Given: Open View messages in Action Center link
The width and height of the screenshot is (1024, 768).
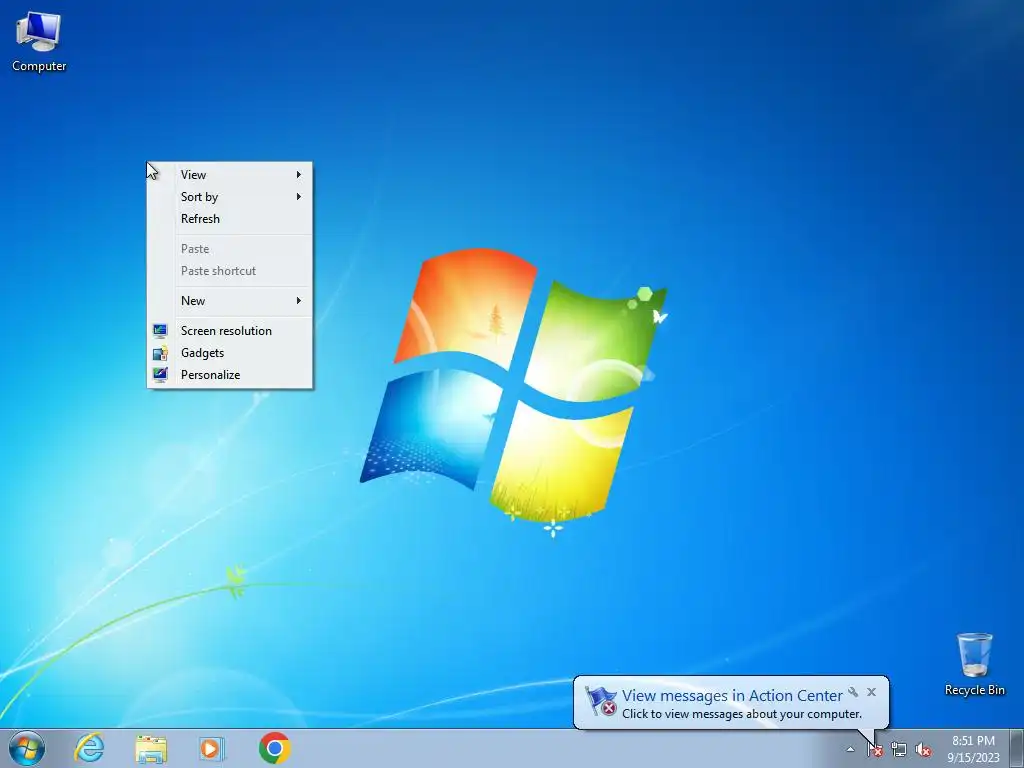Looking at the screenshot, I should 732,696.
